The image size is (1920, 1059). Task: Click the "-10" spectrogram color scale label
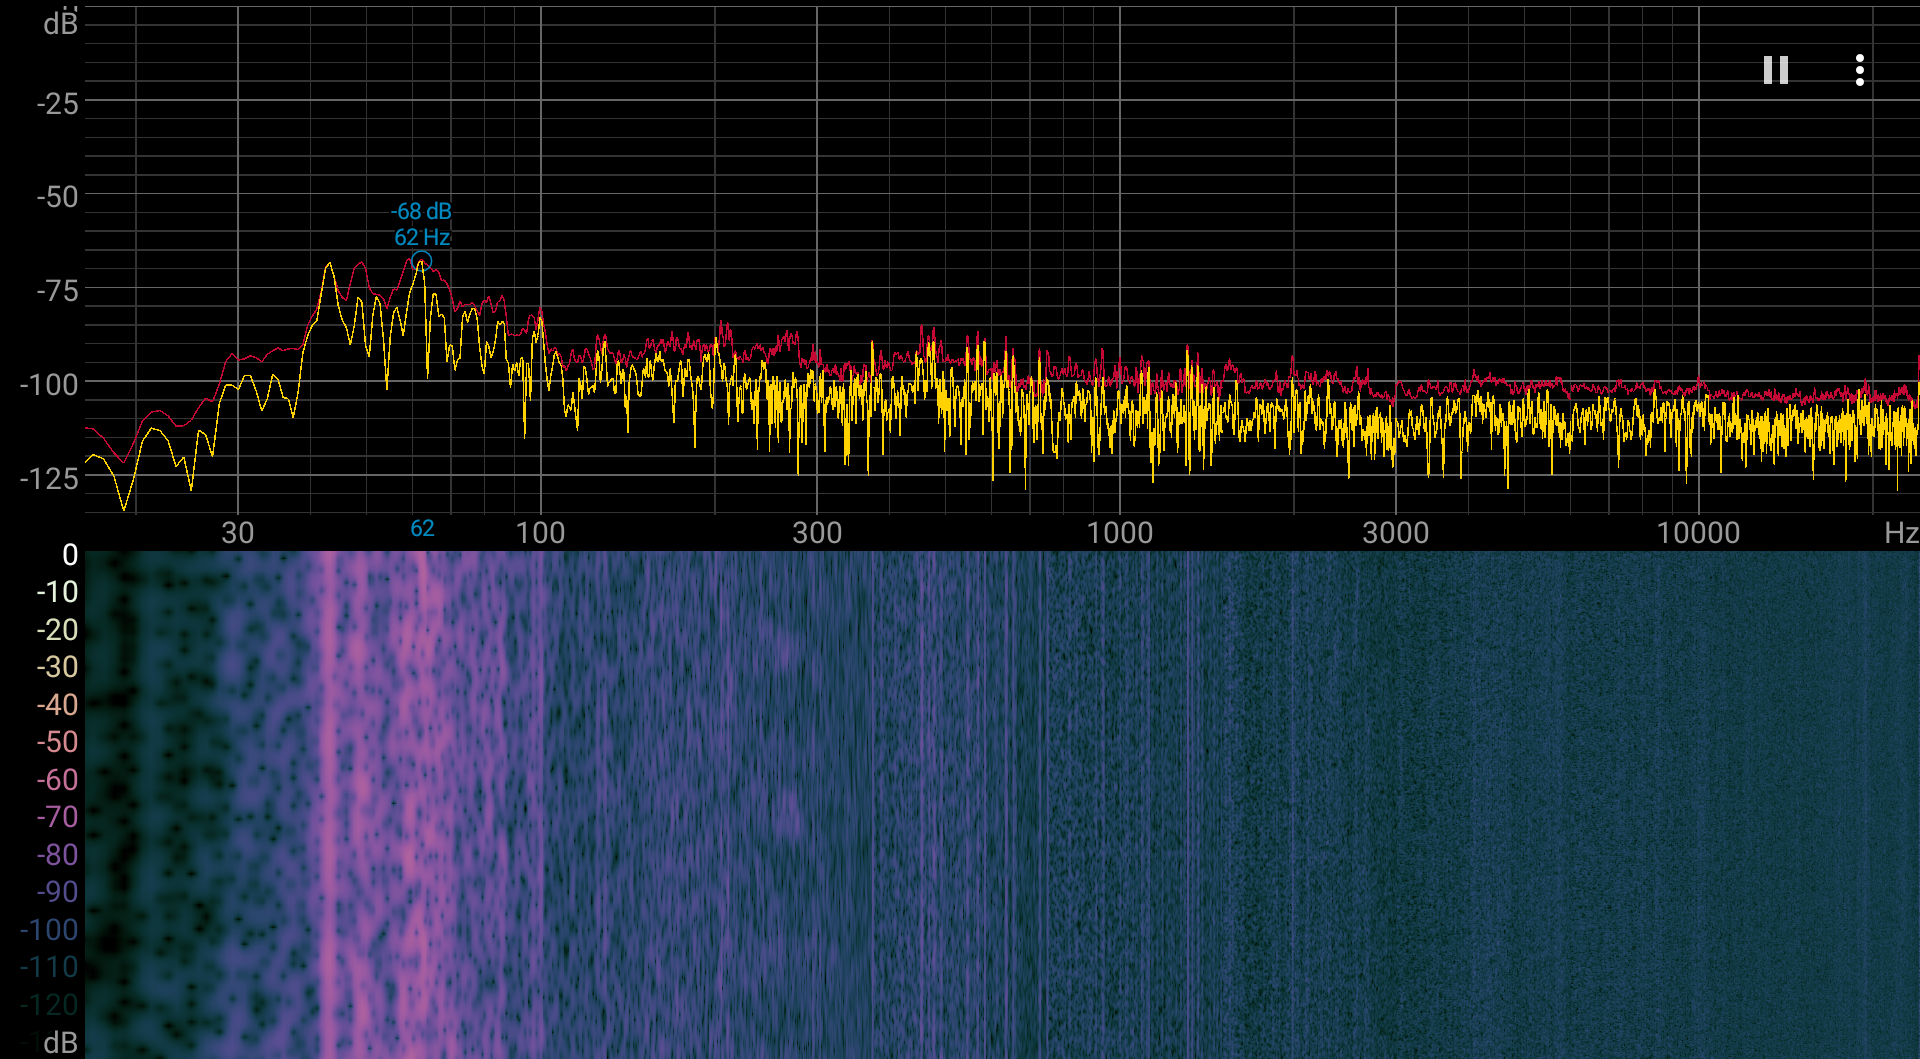(x=57, y=592)
